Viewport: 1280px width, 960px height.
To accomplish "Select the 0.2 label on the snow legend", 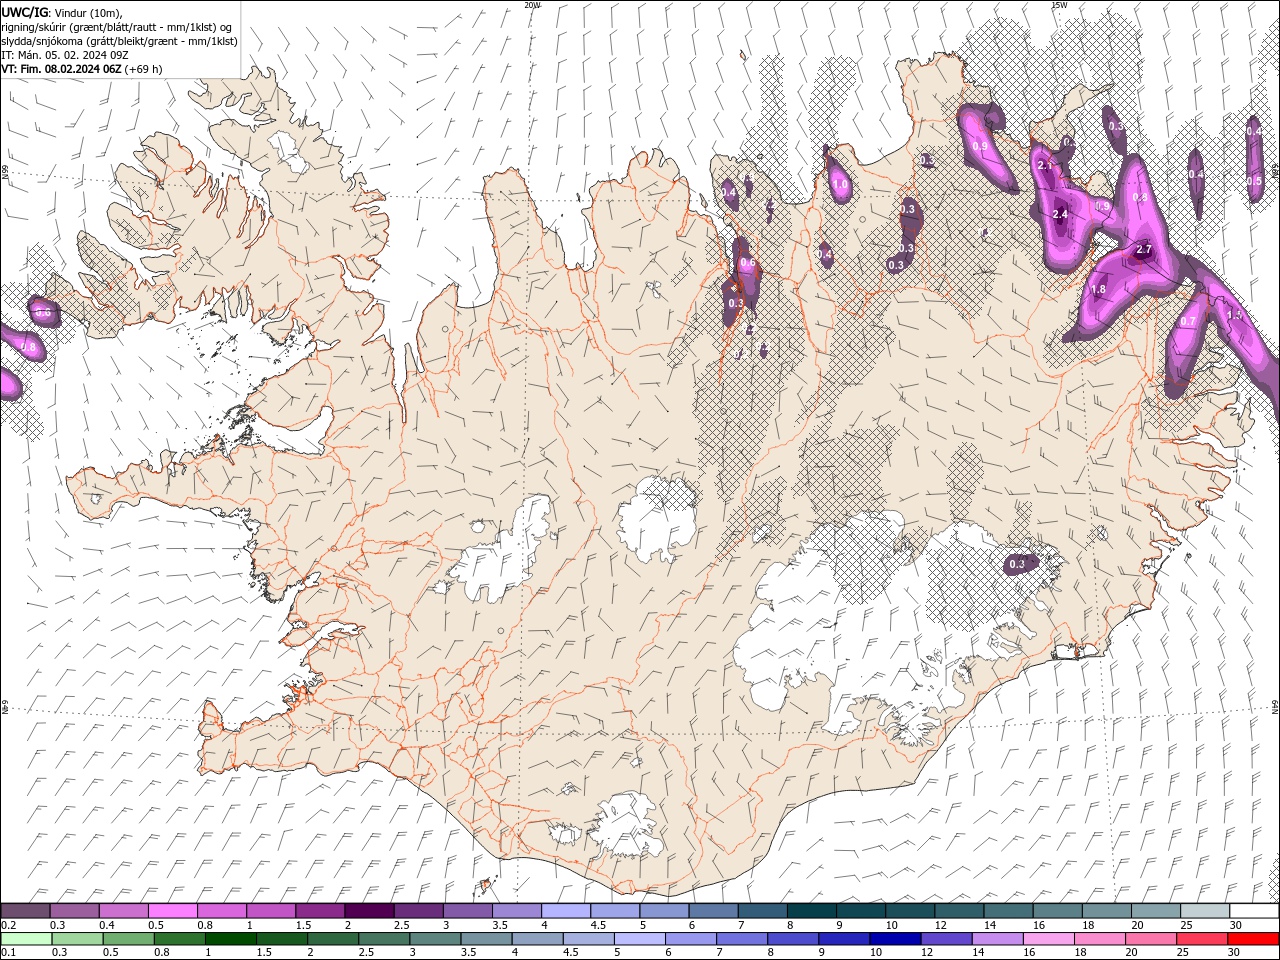I will [8, 925].
